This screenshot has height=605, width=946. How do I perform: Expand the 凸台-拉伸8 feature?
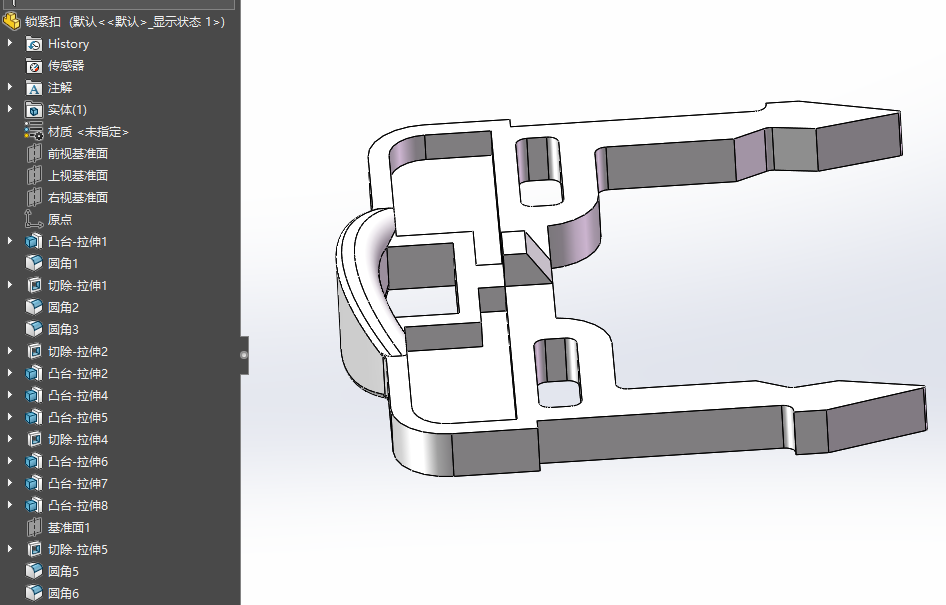10,505
